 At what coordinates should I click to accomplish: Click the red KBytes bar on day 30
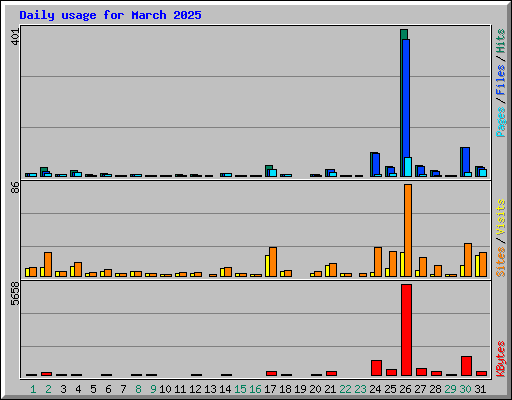click(x=466, y=366)
